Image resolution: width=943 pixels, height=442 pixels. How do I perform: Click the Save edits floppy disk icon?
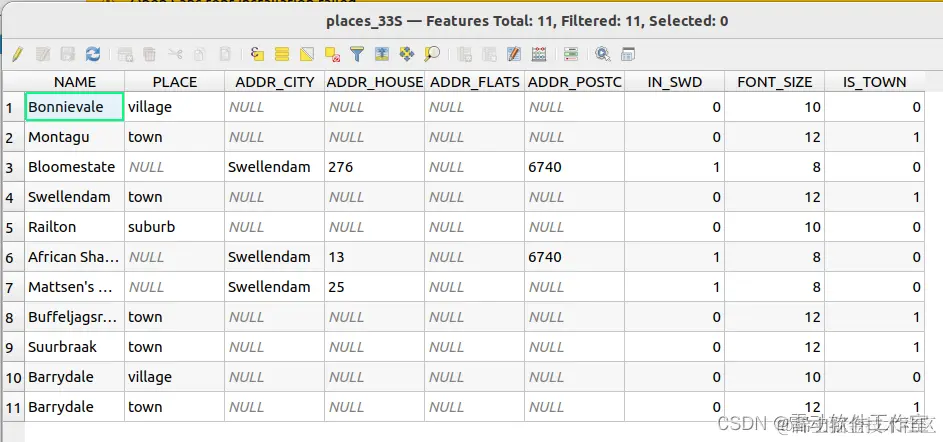click(67, 54)
